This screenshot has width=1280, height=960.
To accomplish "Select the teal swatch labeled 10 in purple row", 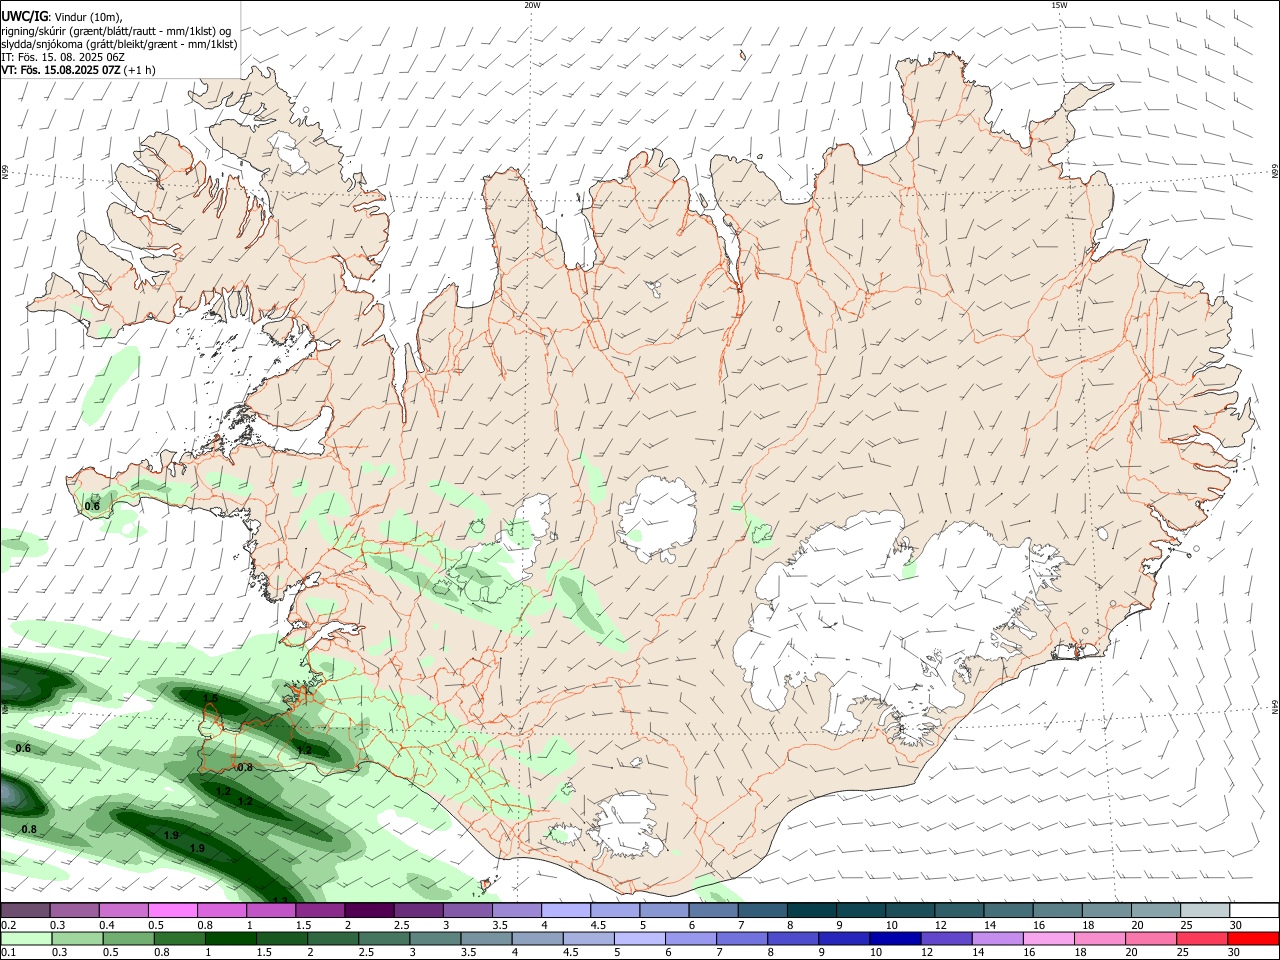I will 908,911.
